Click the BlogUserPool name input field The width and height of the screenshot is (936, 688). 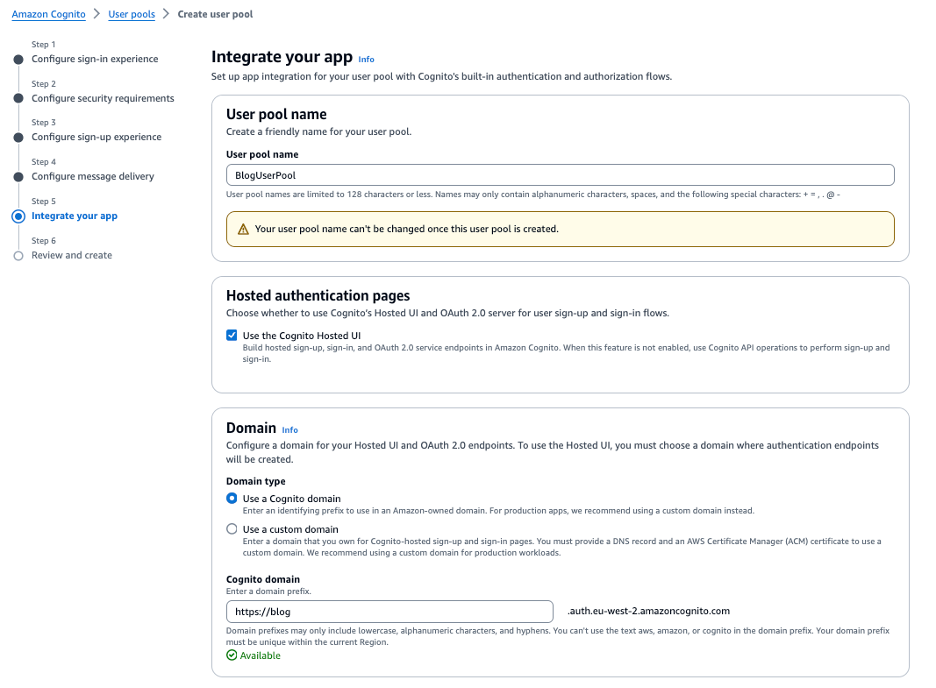point(560,174)
